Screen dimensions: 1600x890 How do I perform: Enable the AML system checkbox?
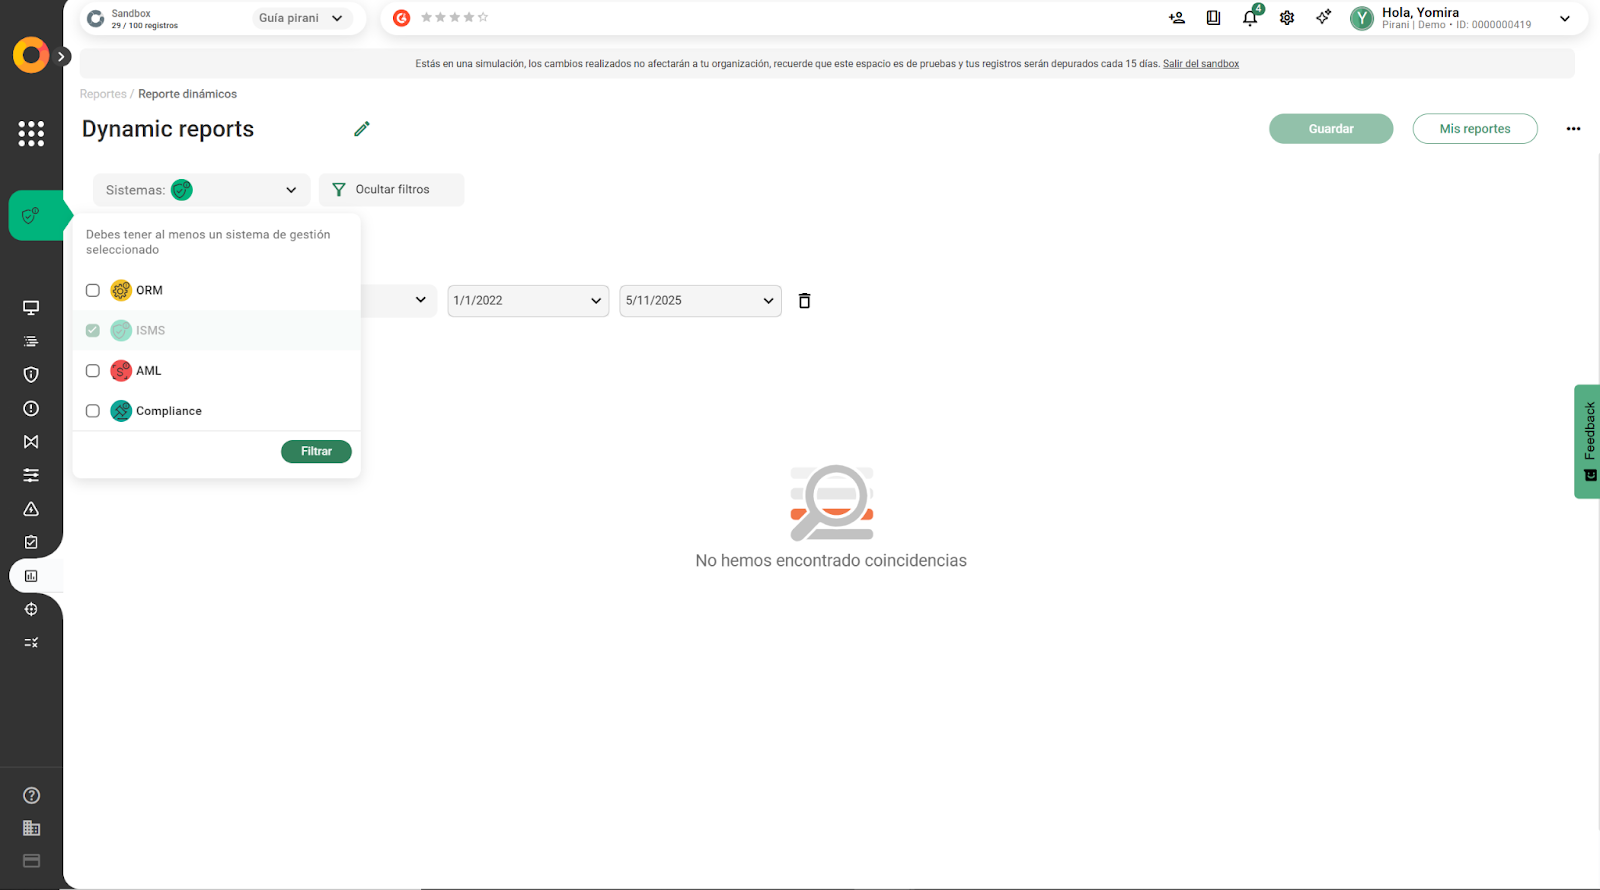pos(93,371)
